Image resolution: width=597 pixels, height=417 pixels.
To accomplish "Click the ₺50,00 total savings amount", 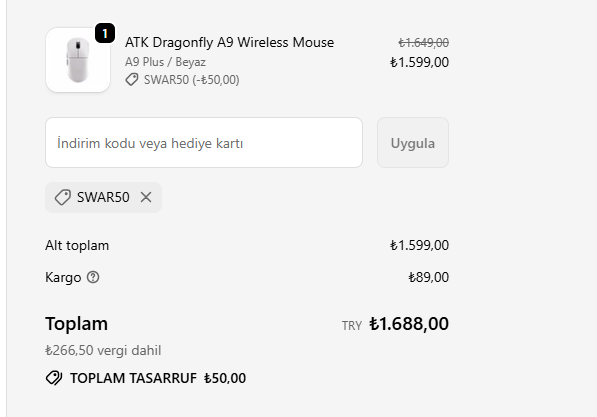I will 225,378.
